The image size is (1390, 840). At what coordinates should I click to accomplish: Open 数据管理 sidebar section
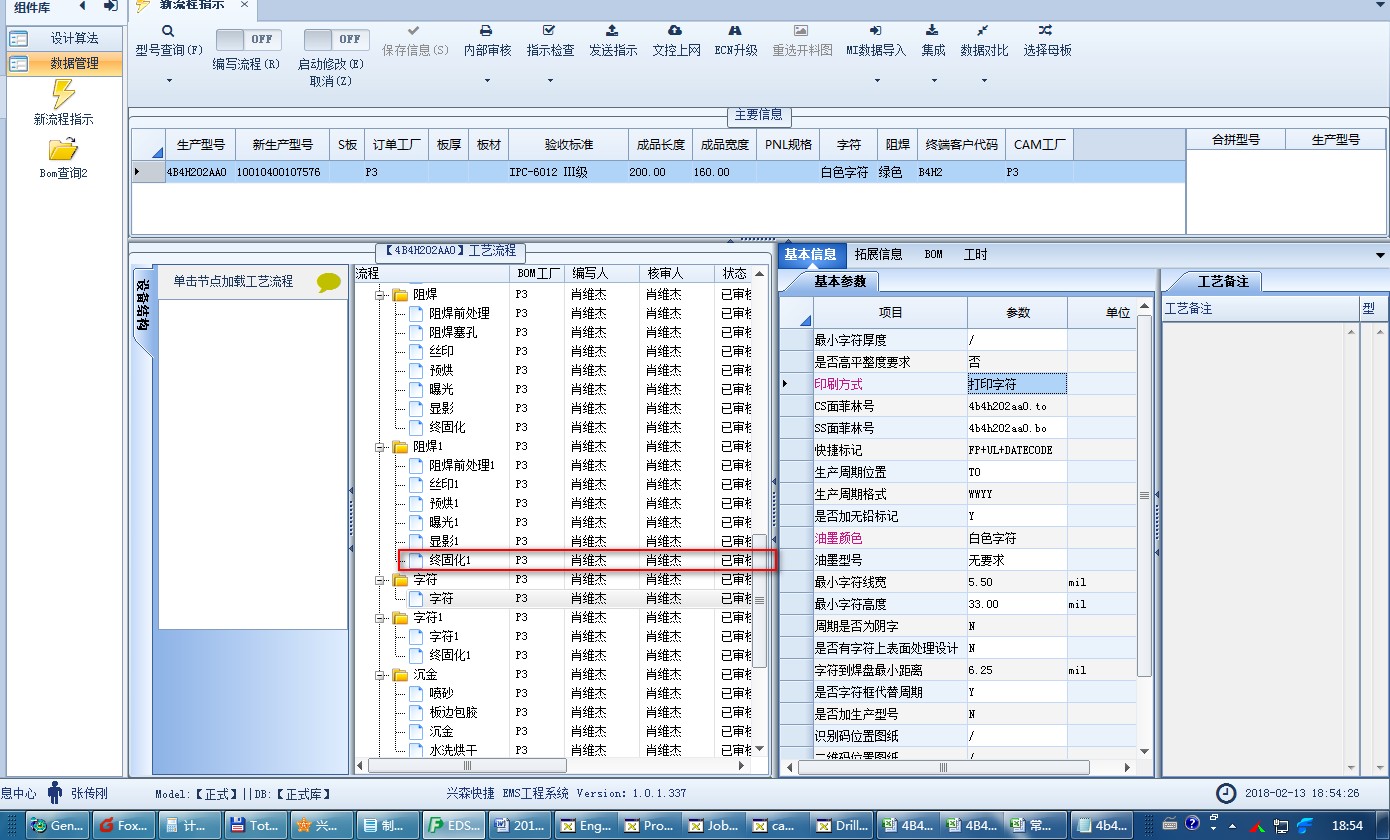click(63, 63)
